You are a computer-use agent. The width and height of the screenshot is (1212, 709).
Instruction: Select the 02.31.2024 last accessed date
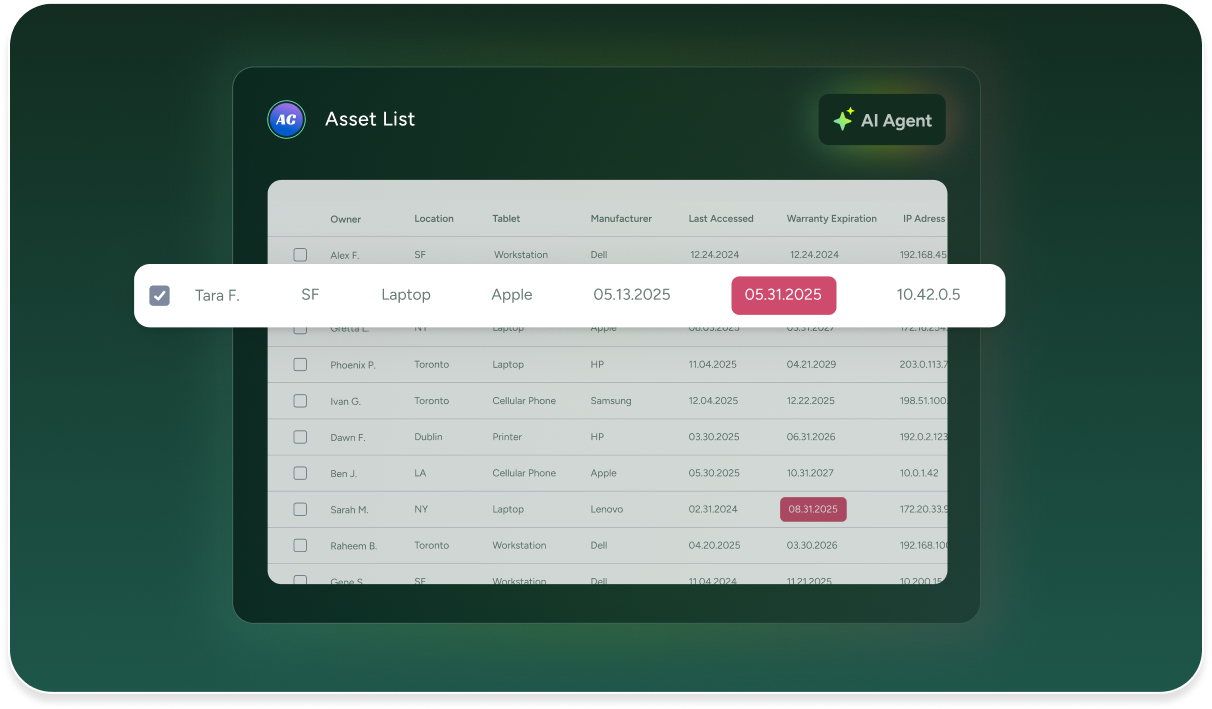pos(713,509)
